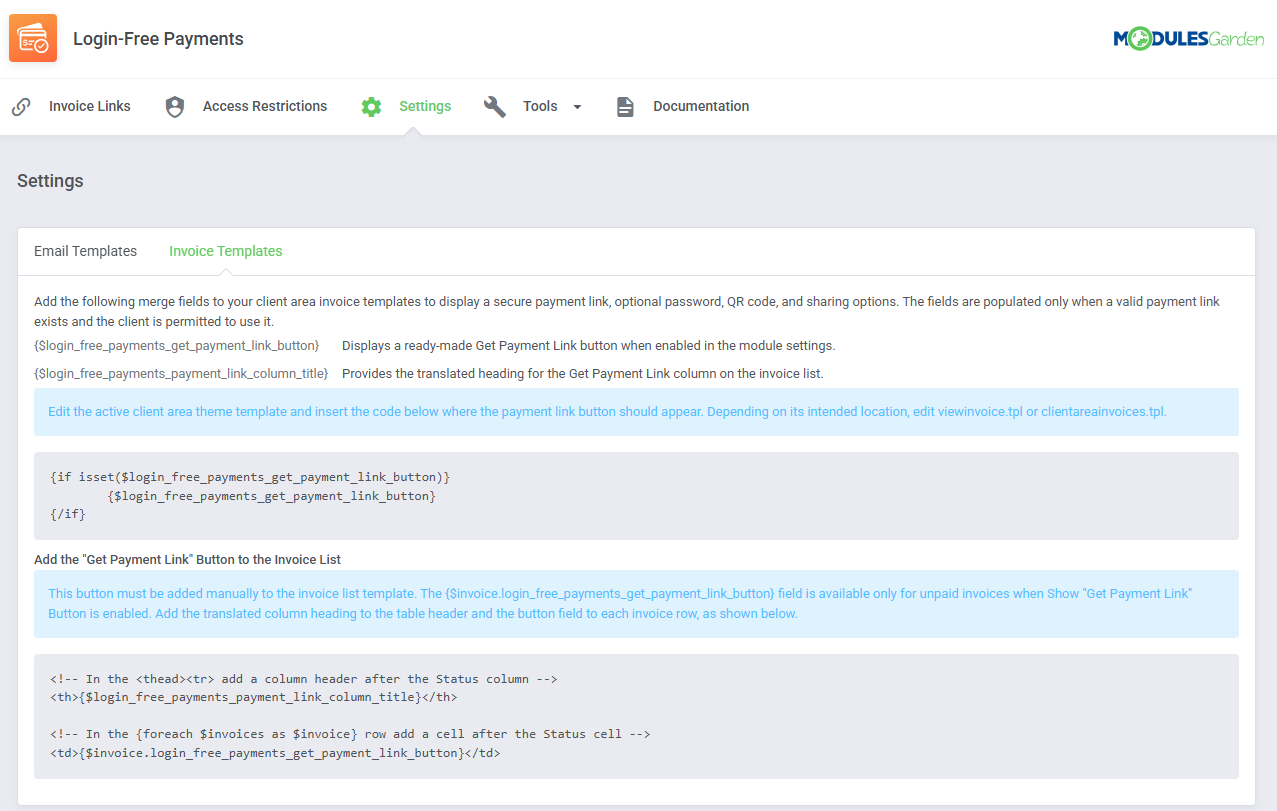Open the Tools menu
Viewport: 1277px width, 811px height.
(x=540, y=106)
